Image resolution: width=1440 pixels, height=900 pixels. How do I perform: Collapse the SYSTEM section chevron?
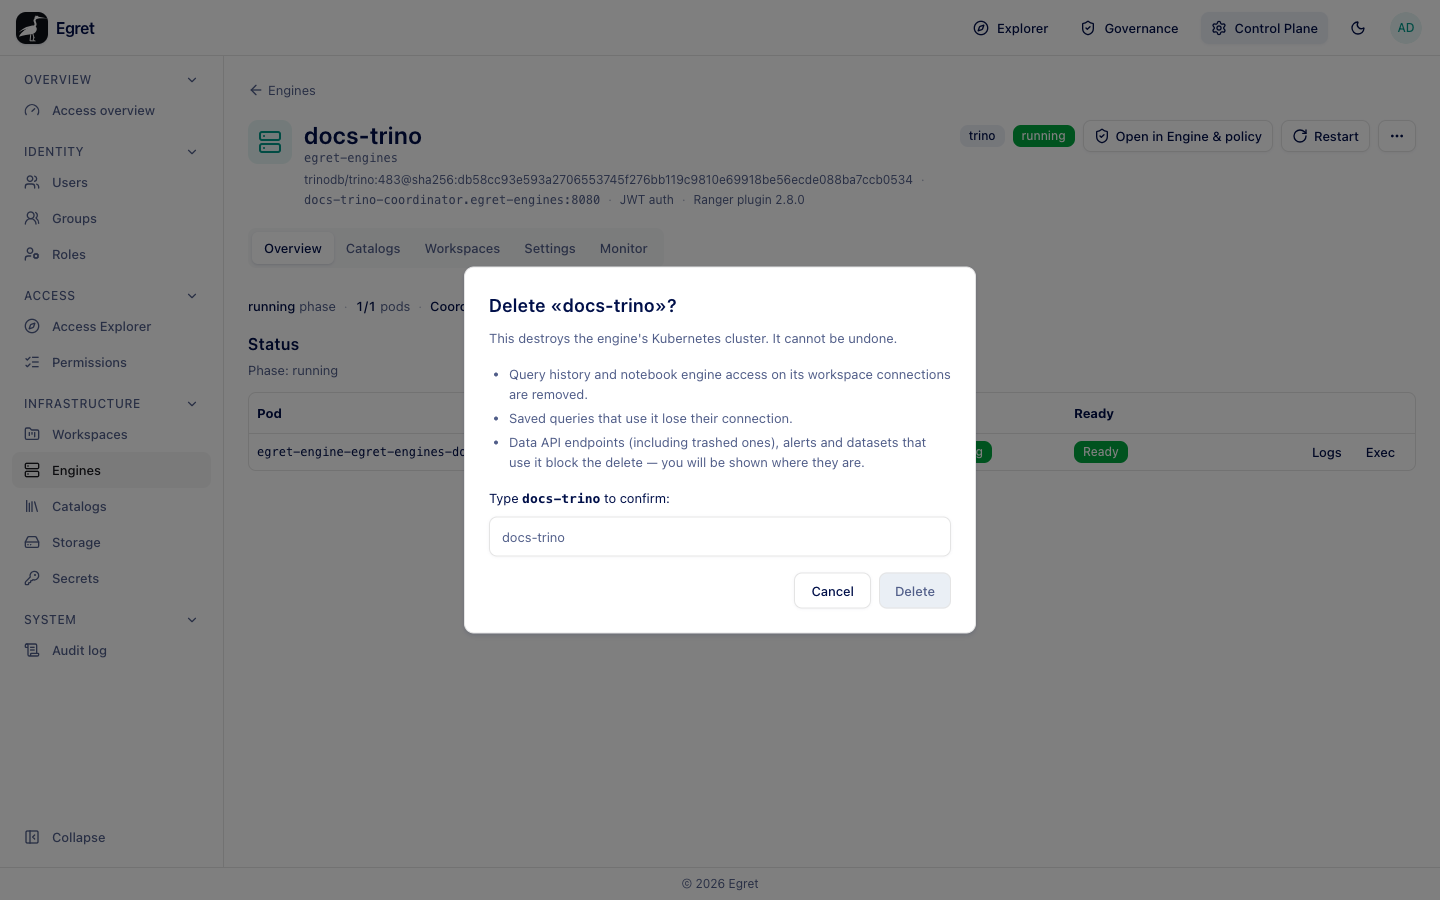tap(192, 620)
